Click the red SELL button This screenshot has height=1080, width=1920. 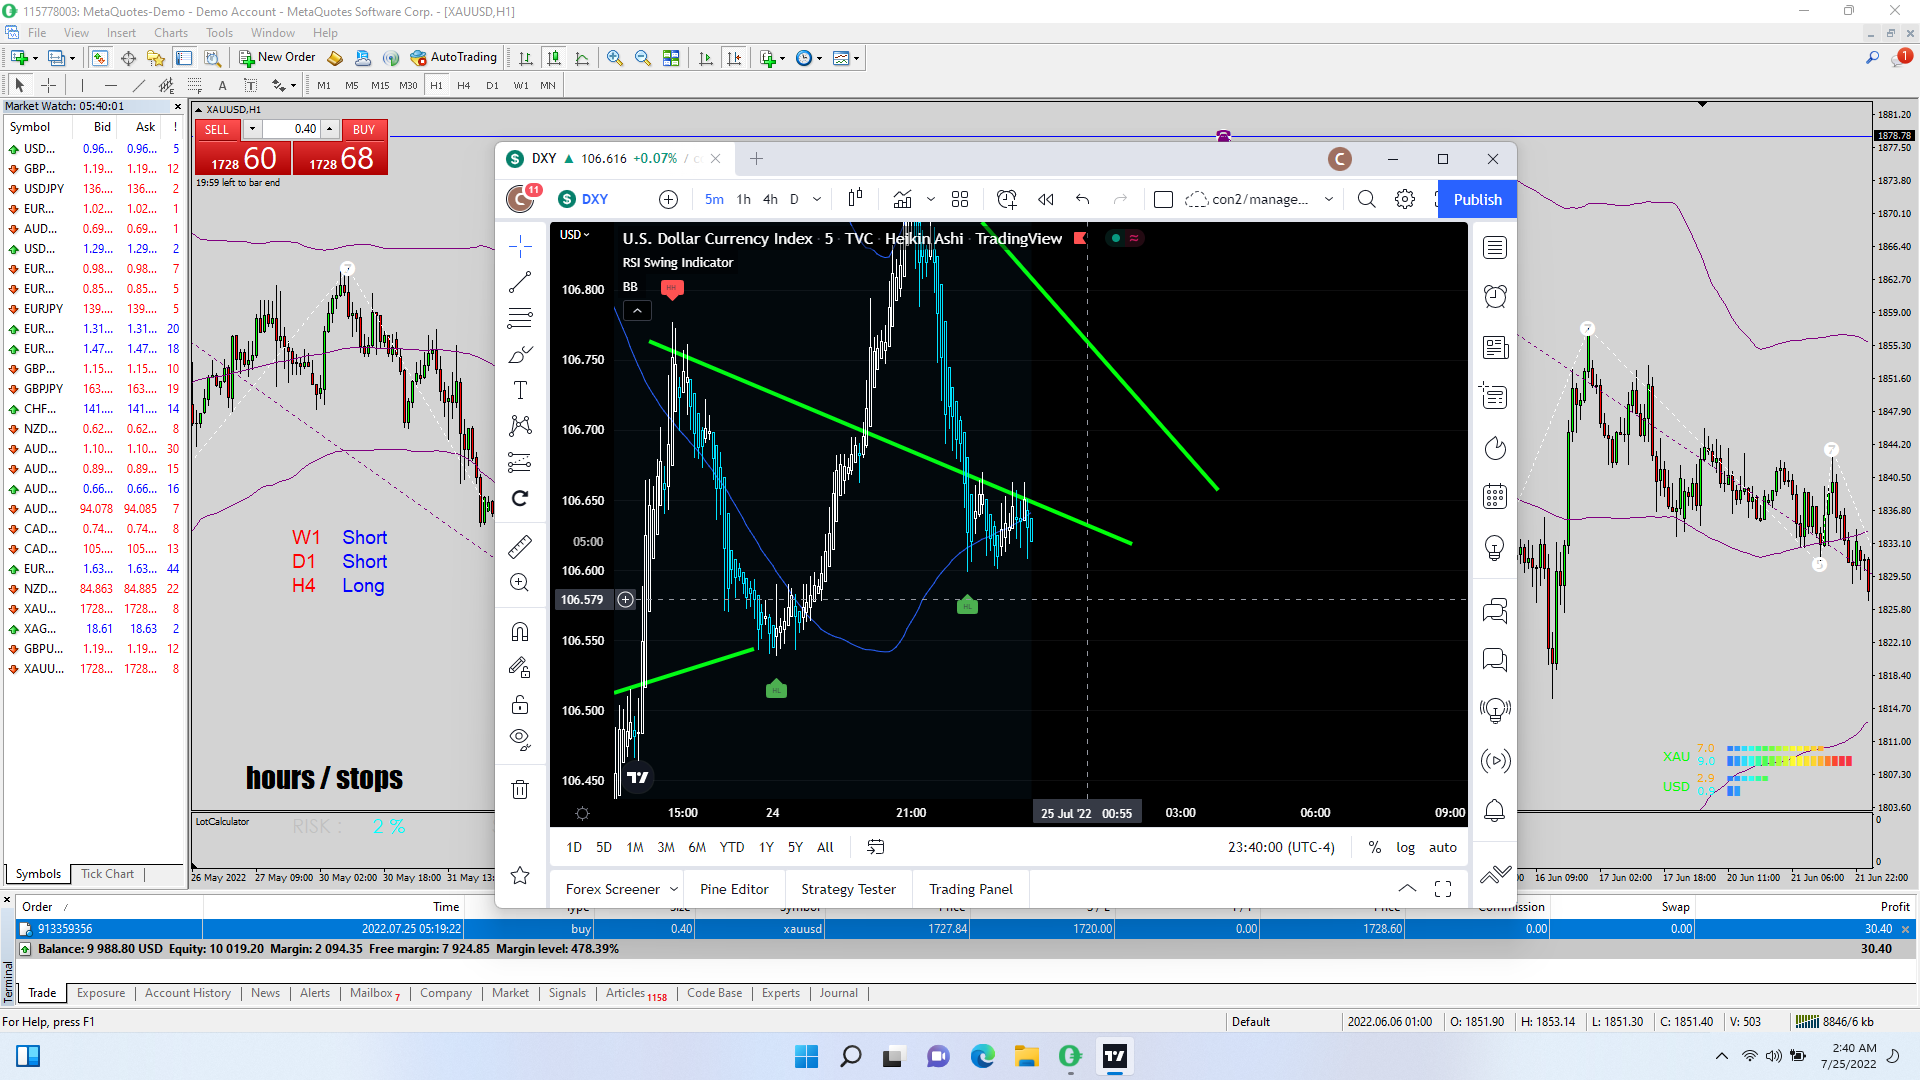click(217, 129)
